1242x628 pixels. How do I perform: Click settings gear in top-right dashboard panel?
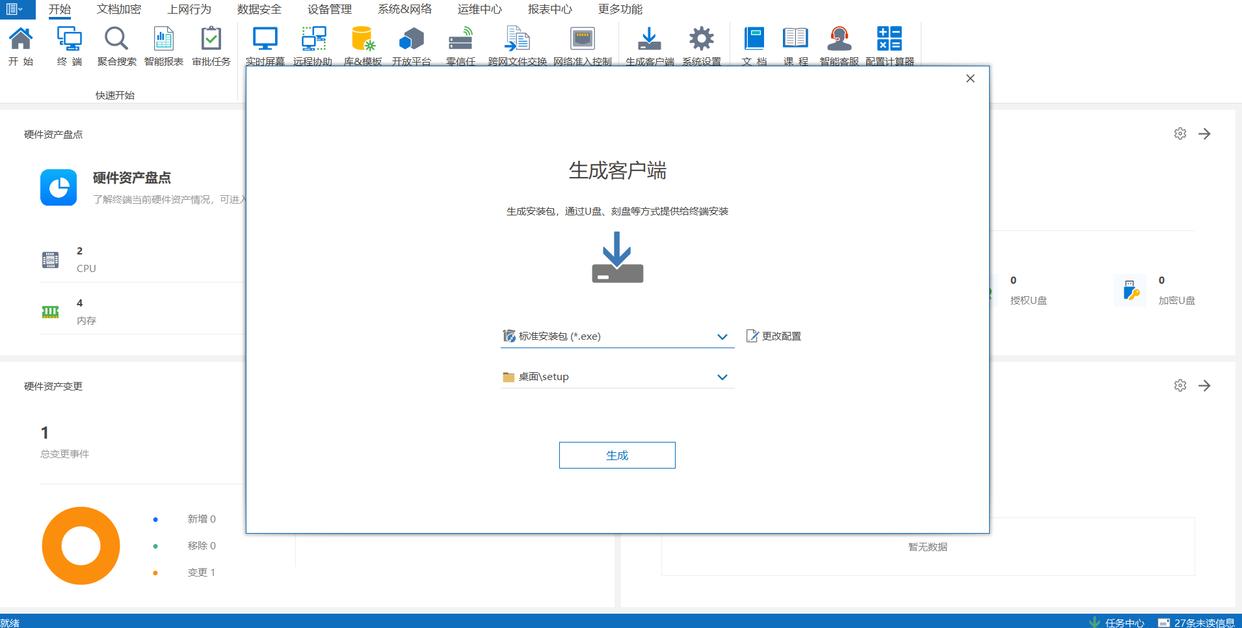[x=1180, y=134]
